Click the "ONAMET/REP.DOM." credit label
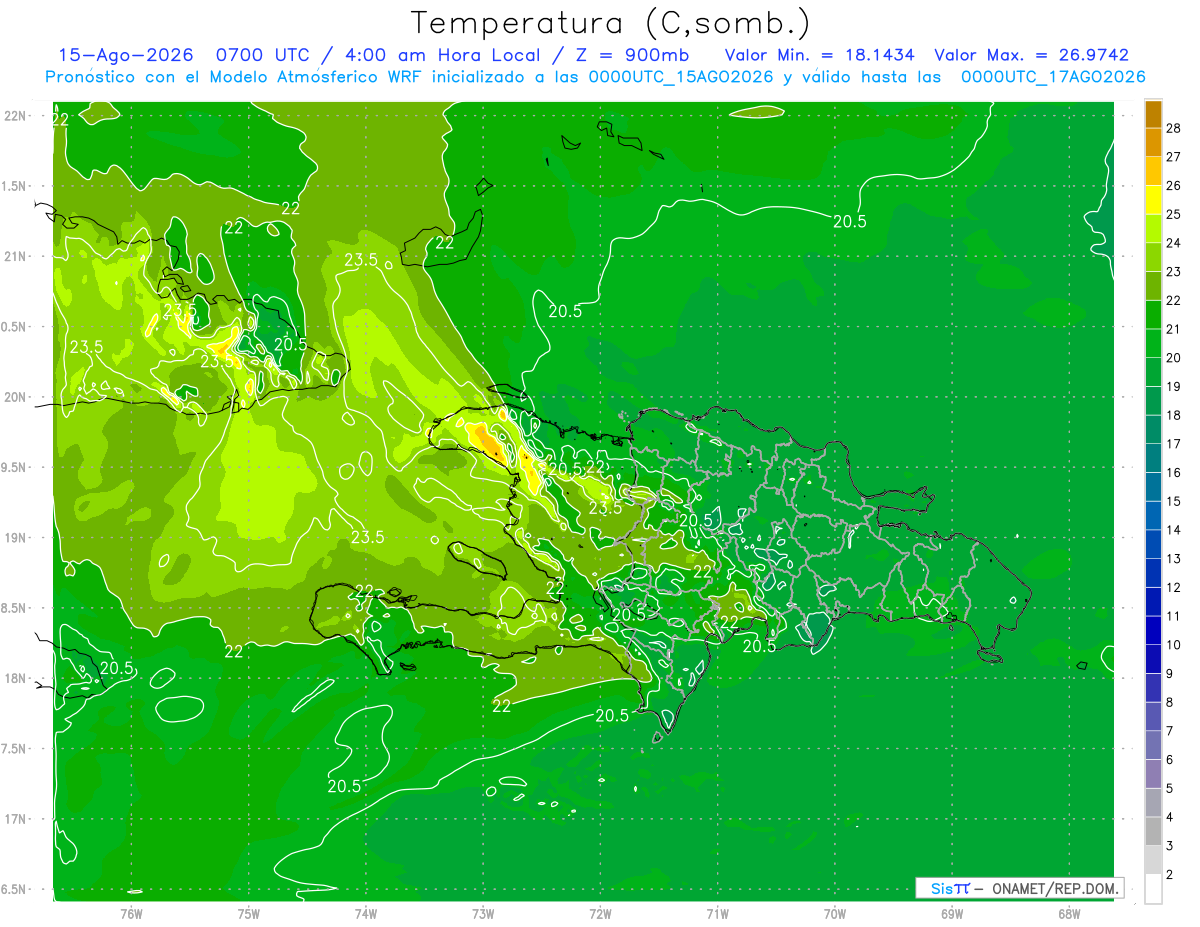This screenshot has width=1200, height=927. (x=1056, y=888)
